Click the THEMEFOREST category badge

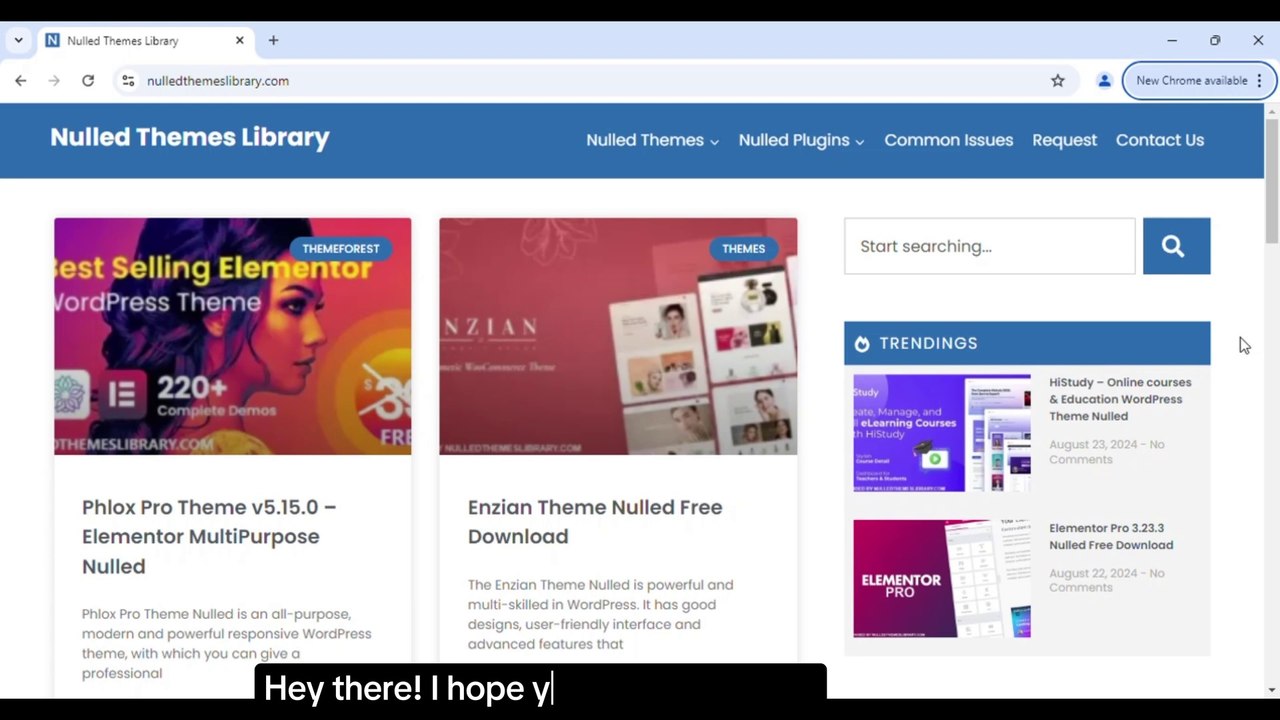pos(341,249)
